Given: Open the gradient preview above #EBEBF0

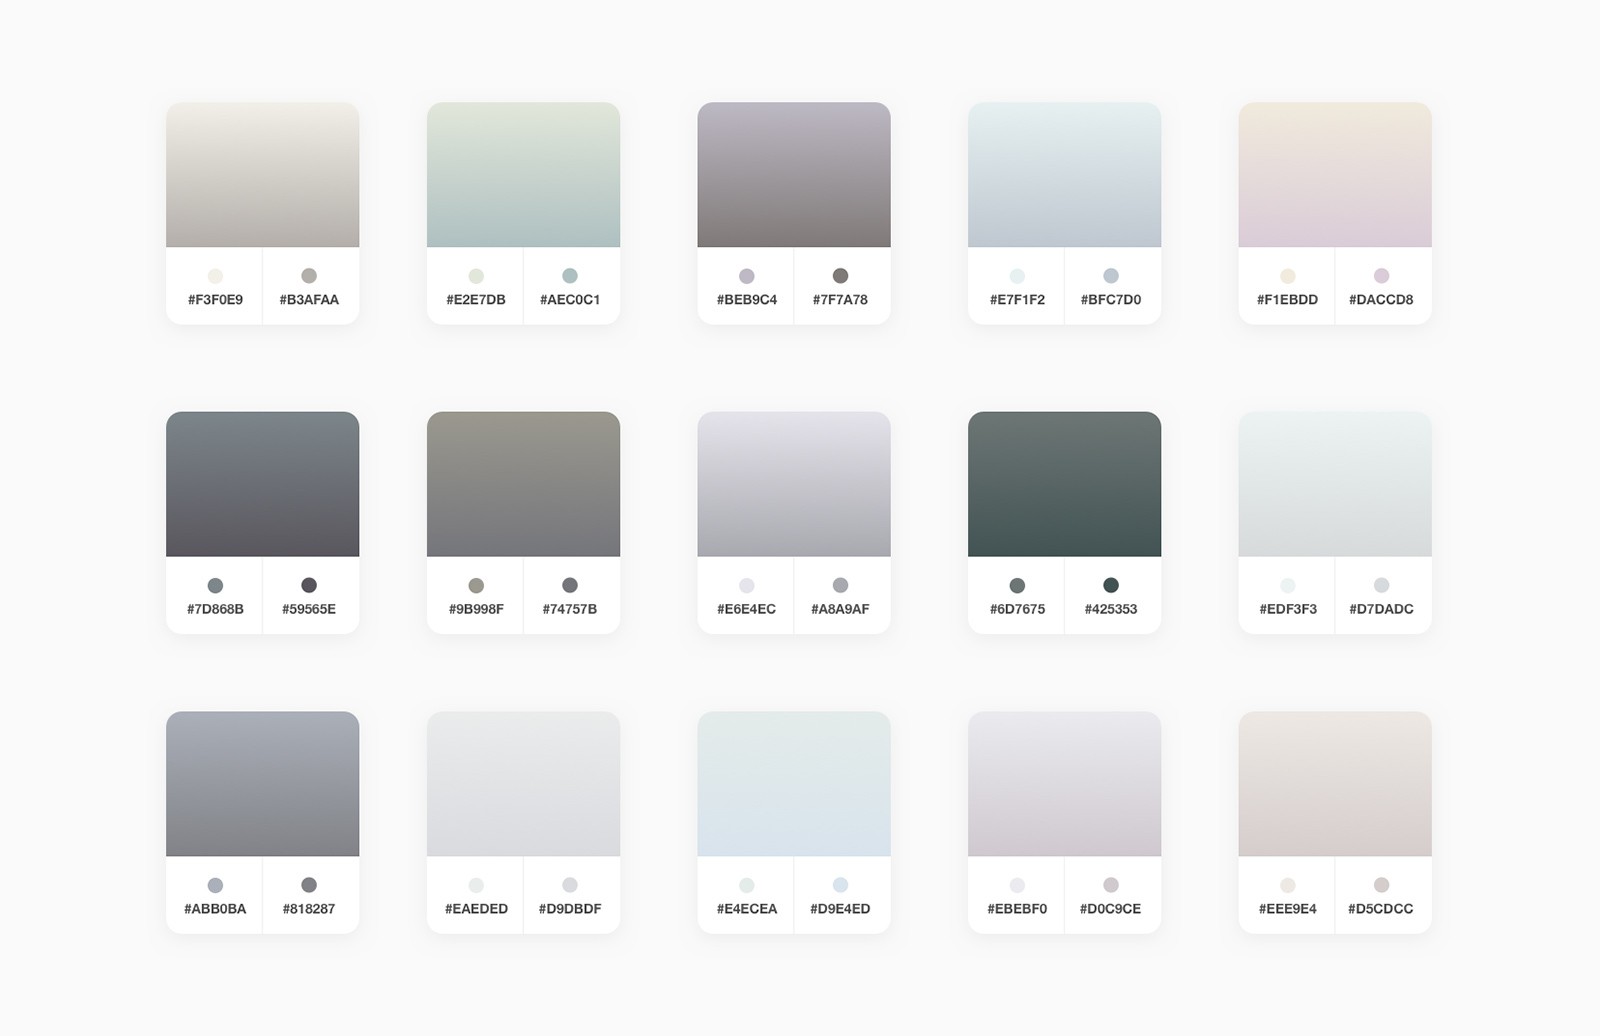Looking at the screenshot, I should click(x=1064, y=784).
